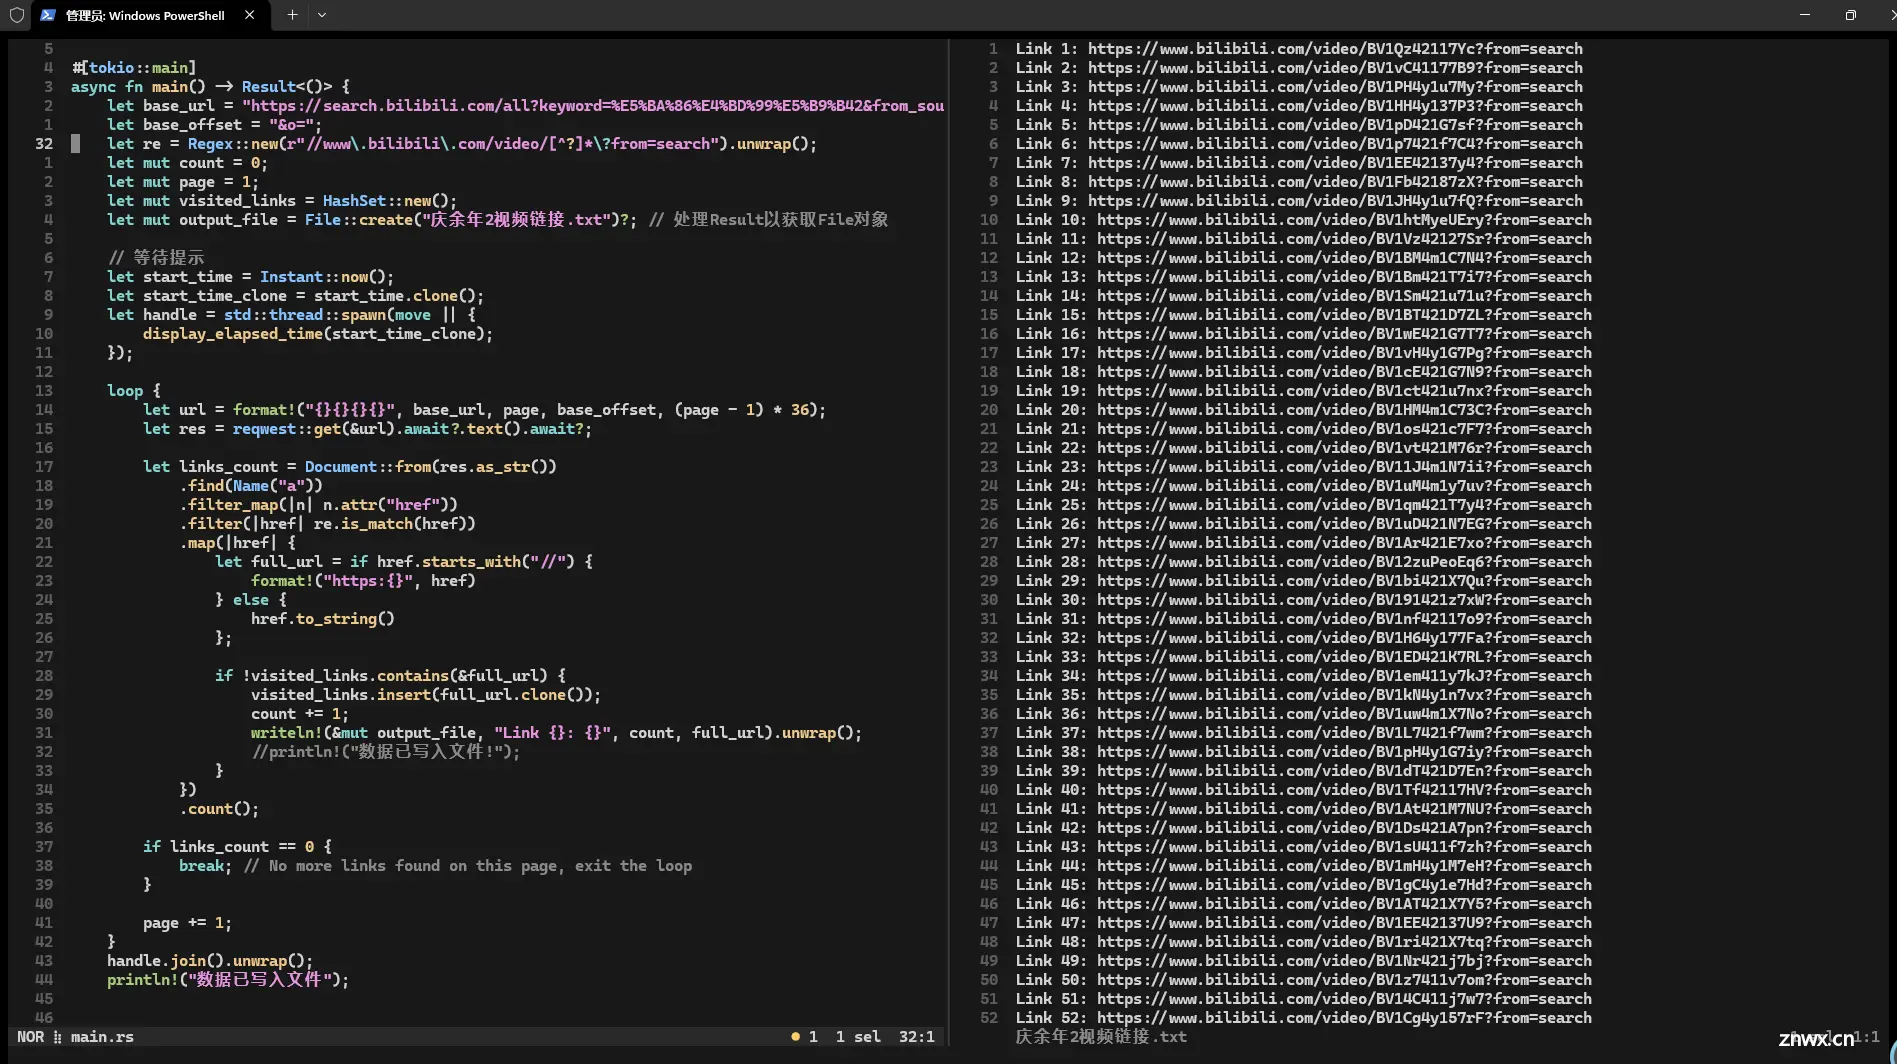Image resolution: width=1897 pixels, height=1064 pixels.
Task: Restore down the terminal window
Action: [1851, 15]
